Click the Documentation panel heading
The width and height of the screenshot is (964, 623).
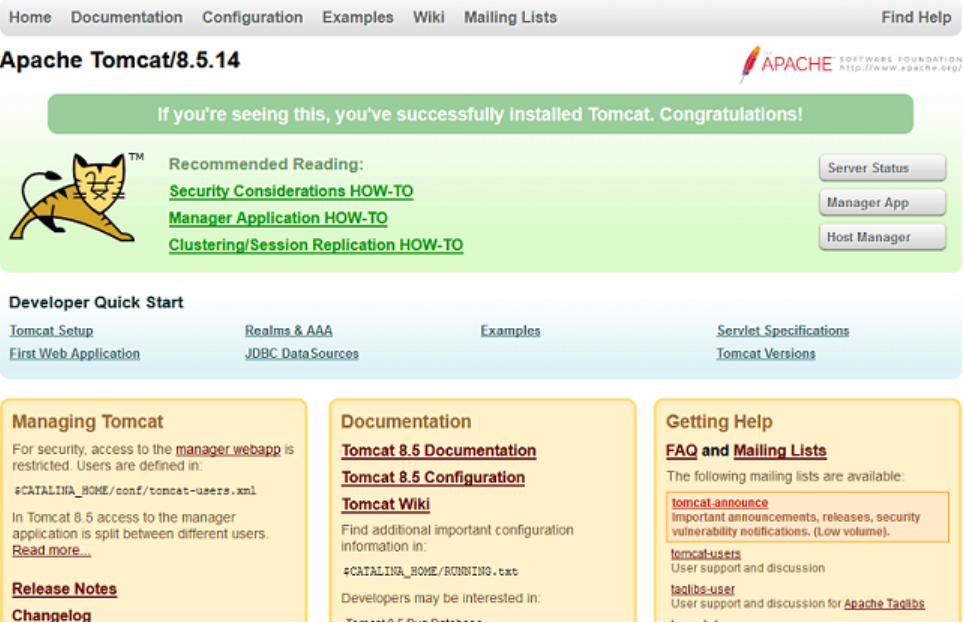click(406, 422)
